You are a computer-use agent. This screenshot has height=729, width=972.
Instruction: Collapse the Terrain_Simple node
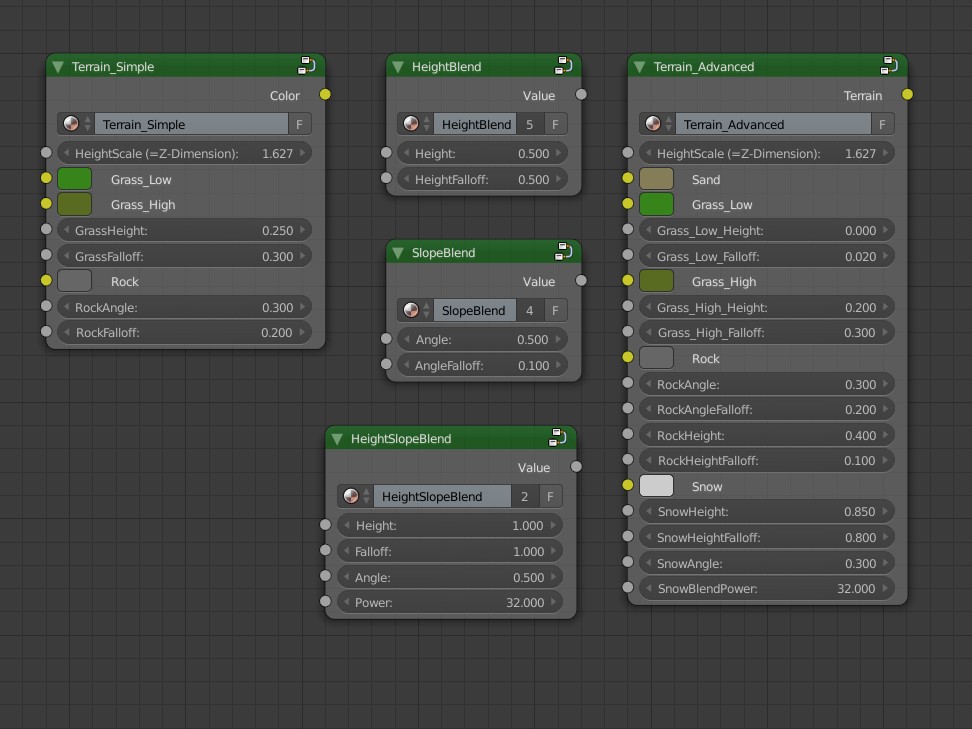coord(57,66)
